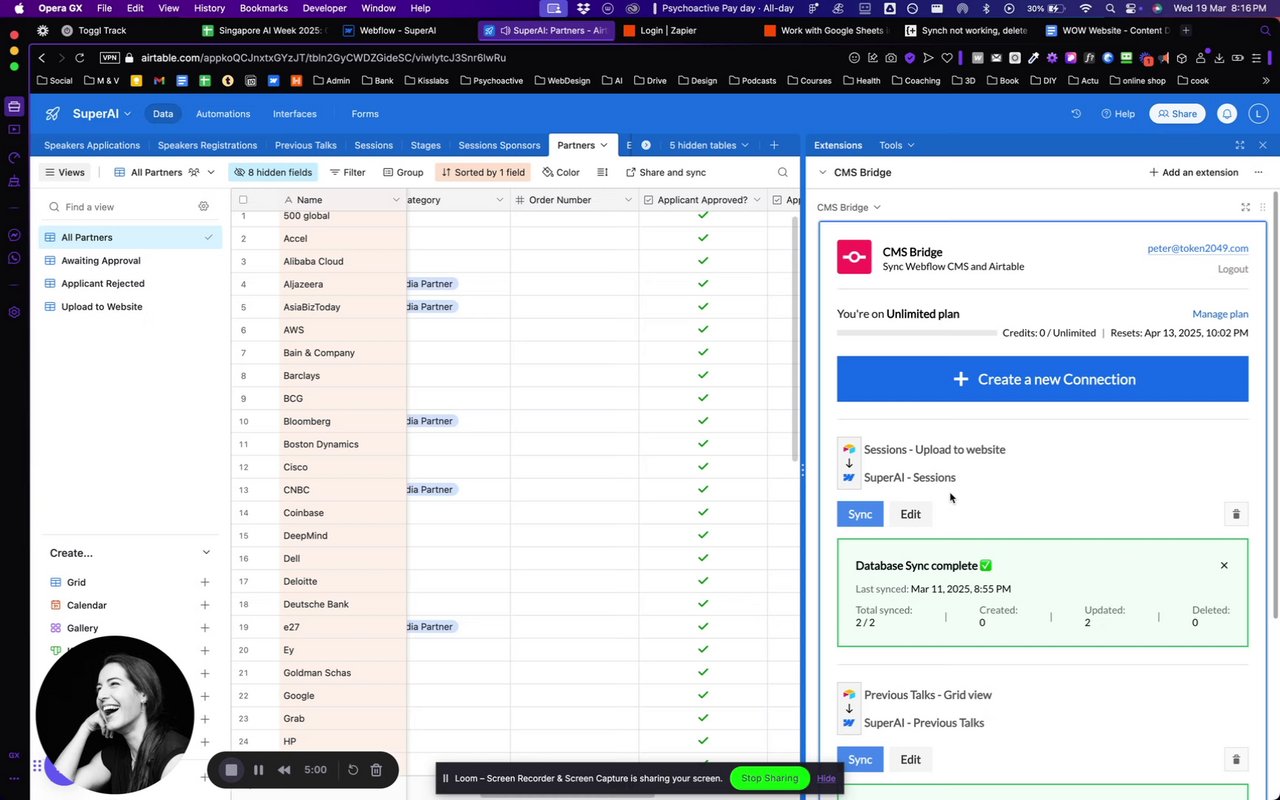Click the Loom stop recording button
Viewport: 1280px width, 800px height.
pyautogui.click(x=231, y=770)
